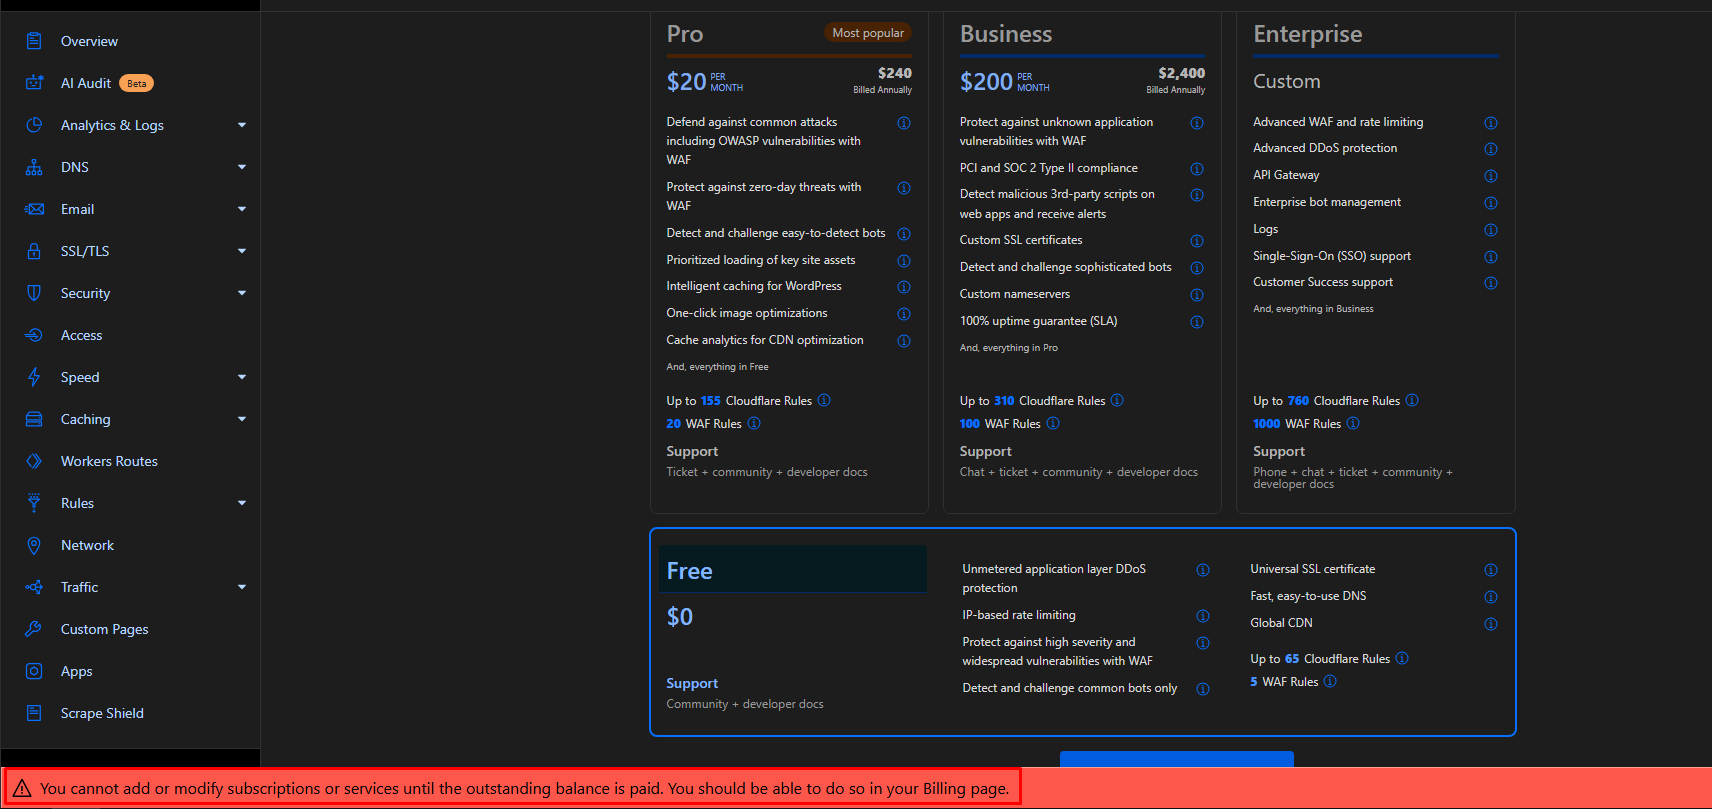Viewport: 1712px width, 809px height.
Task: Expand the SSL/TLS menu arrow
Action: 242,251
